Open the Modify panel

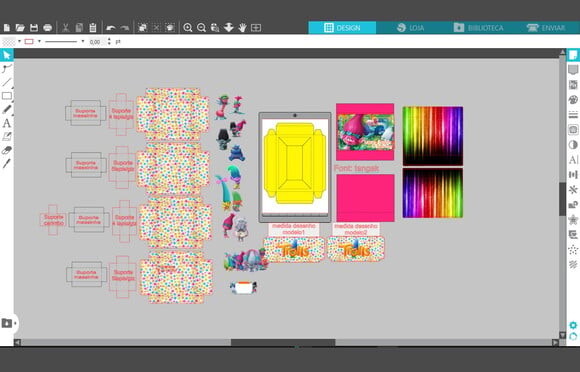573,204
